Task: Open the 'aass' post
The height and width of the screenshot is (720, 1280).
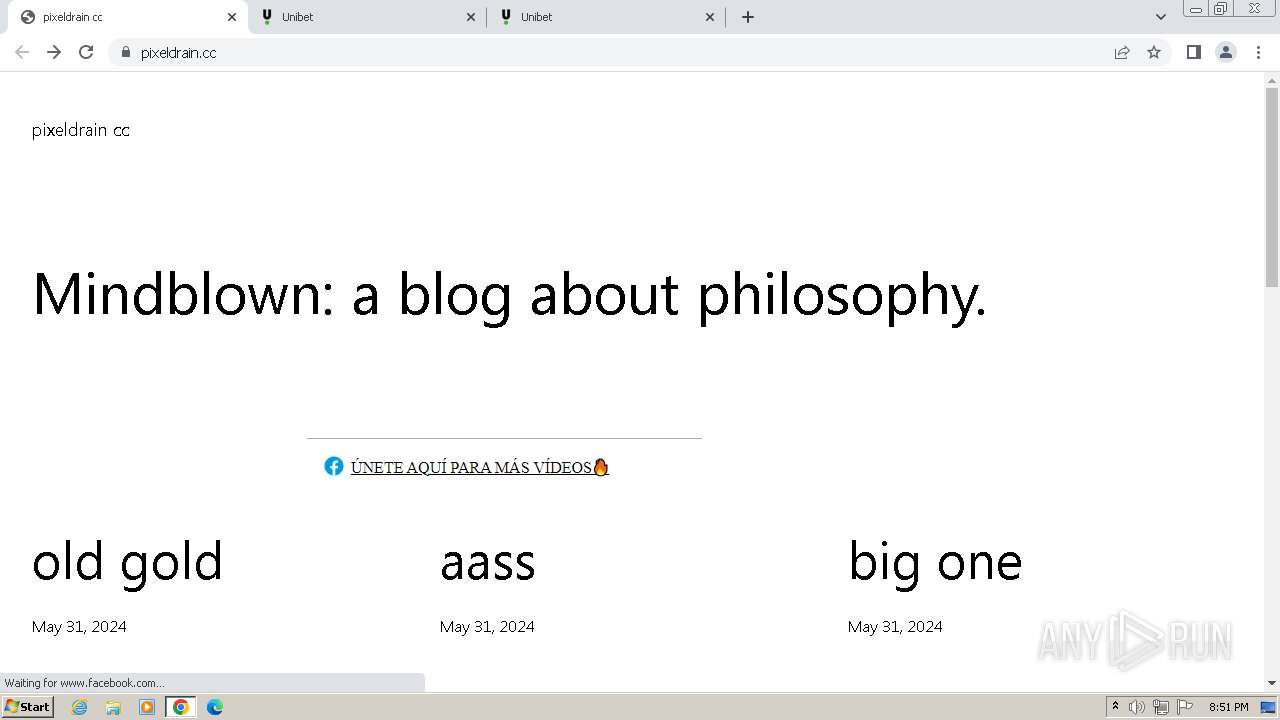Action: pyautogui.click(x=488, y=563)
